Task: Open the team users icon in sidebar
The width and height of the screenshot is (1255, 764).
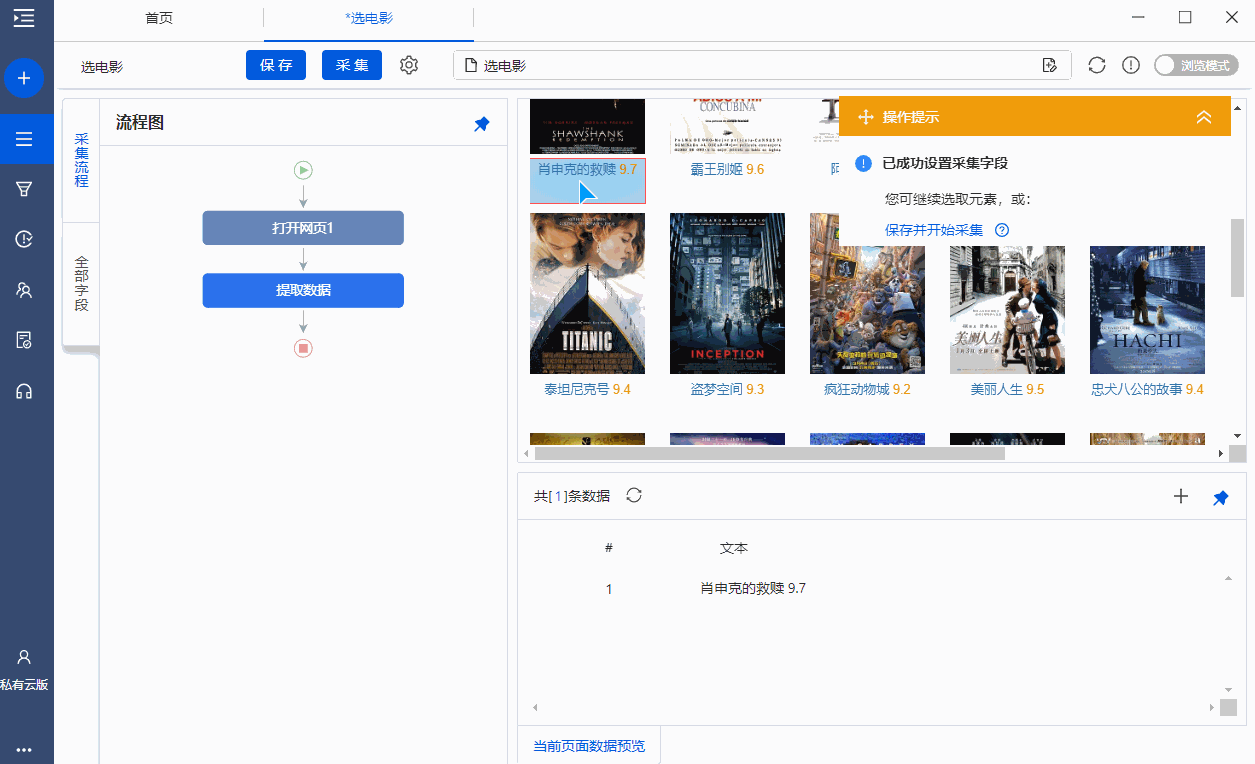Action: click(24, 290)
